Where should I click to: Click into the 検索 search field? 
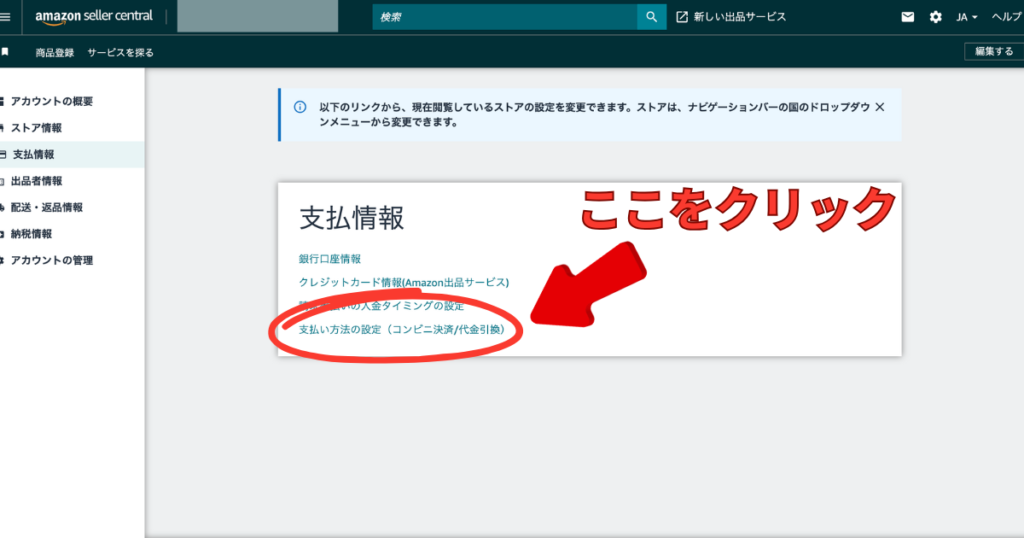tap(505, 17)
